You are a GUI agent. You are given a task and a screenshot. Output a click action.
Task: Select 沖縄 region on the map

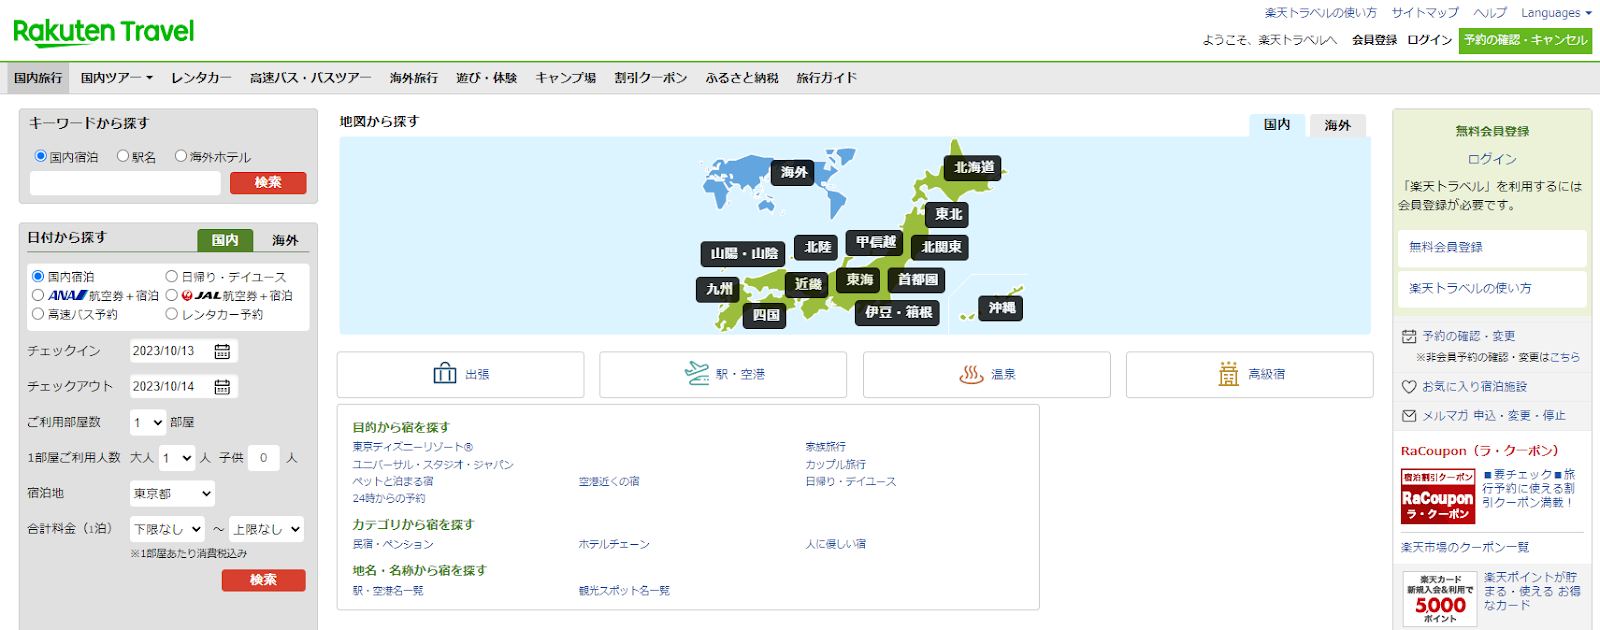tap(1002, 308)
